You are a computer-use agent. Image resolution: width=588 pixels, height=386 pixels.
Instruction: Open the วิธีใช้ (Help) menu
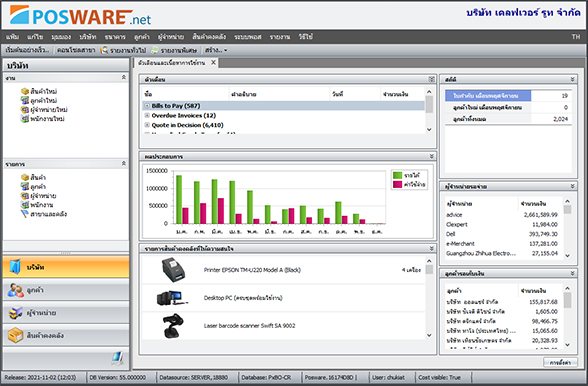click(305, 37)
